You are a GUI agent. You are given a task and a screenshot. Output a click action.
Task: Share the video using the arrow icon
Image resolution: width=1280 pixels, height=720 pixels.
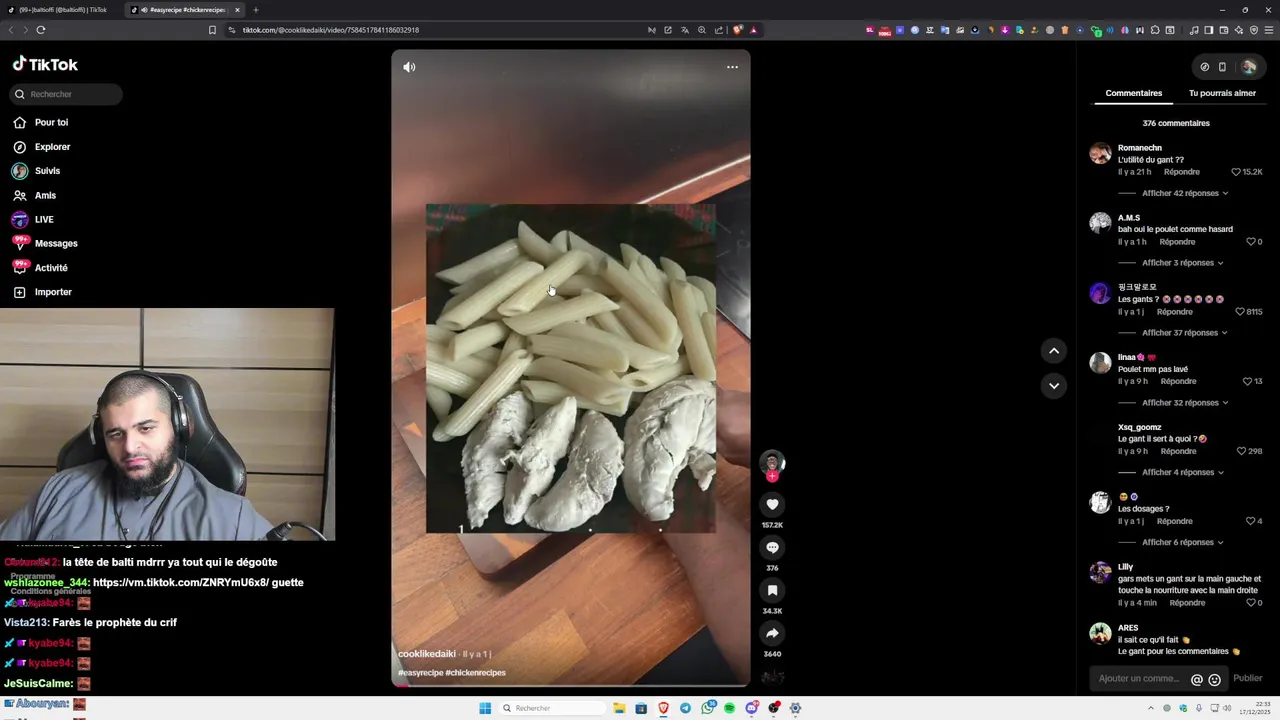coord(772,633)
